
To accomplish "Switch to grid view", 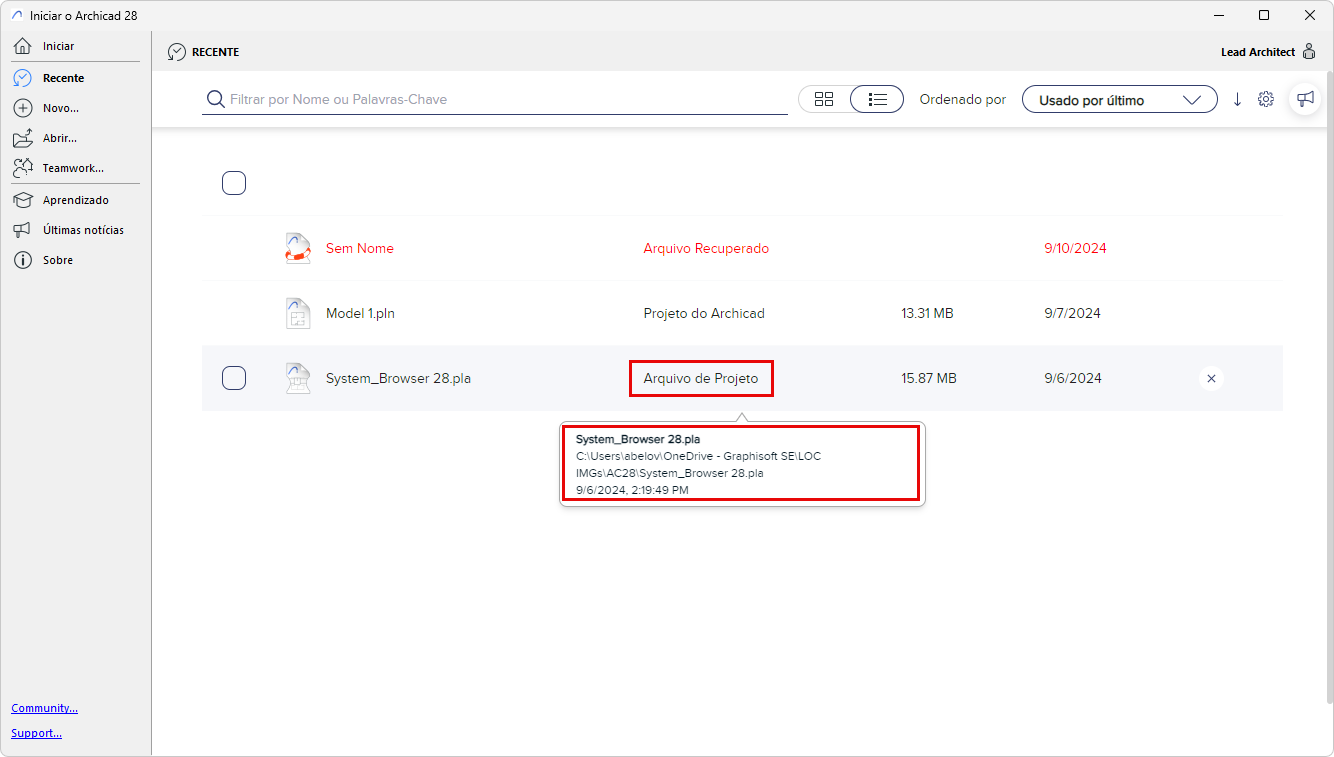I will point(824,99).
